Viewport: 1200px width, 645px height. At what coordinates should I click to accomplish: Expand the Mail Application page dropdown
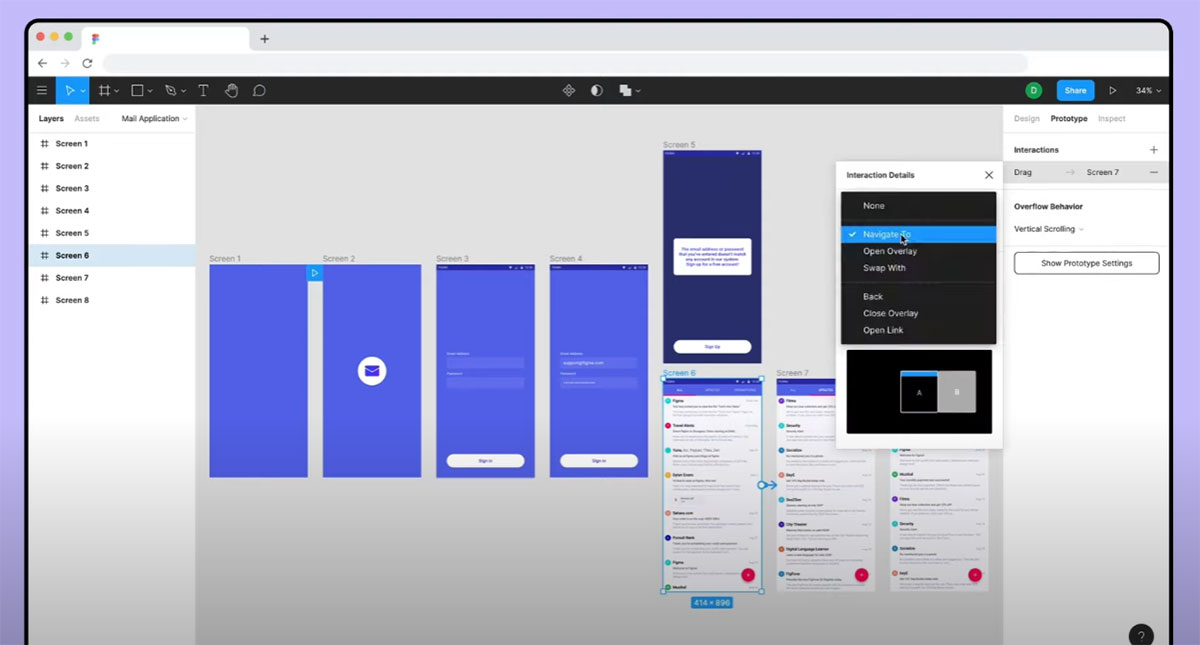154,119
